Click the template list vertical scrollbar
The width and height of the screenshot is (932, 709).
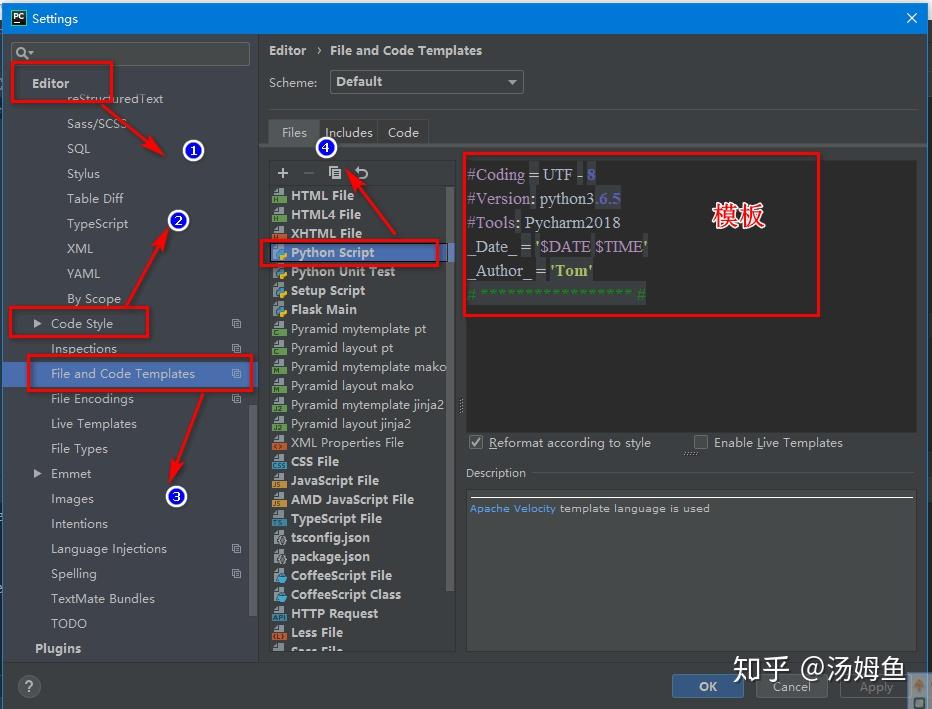click(449, 389)
